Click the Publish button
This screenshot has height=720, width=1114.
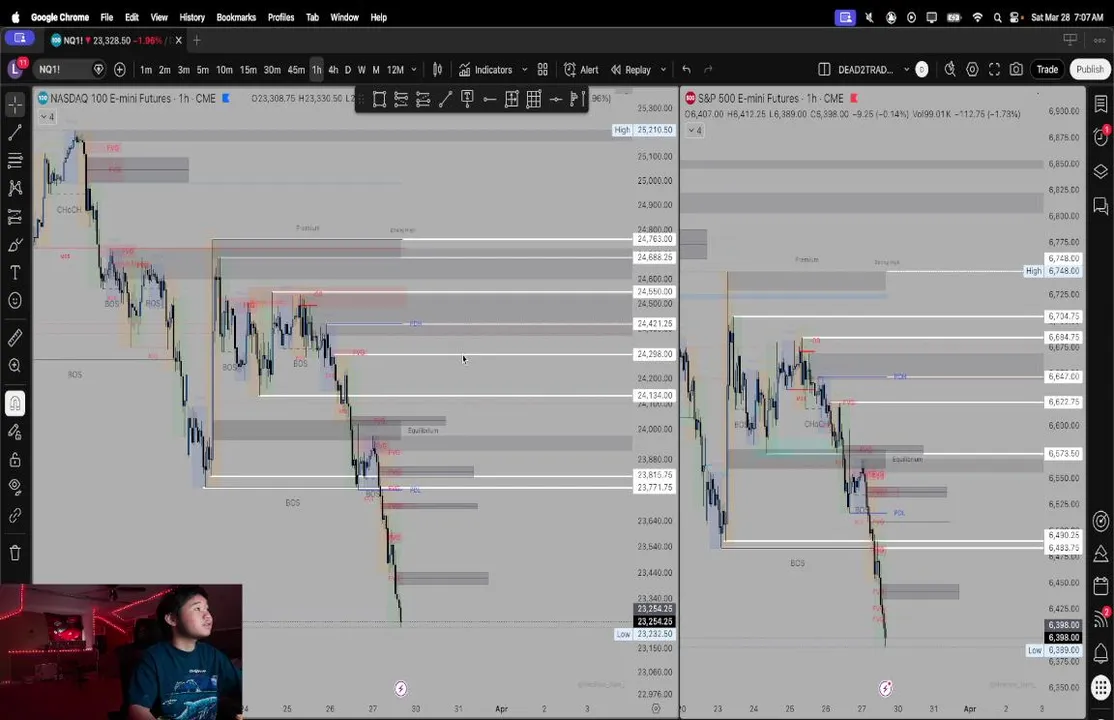(x=1089, y=69)
